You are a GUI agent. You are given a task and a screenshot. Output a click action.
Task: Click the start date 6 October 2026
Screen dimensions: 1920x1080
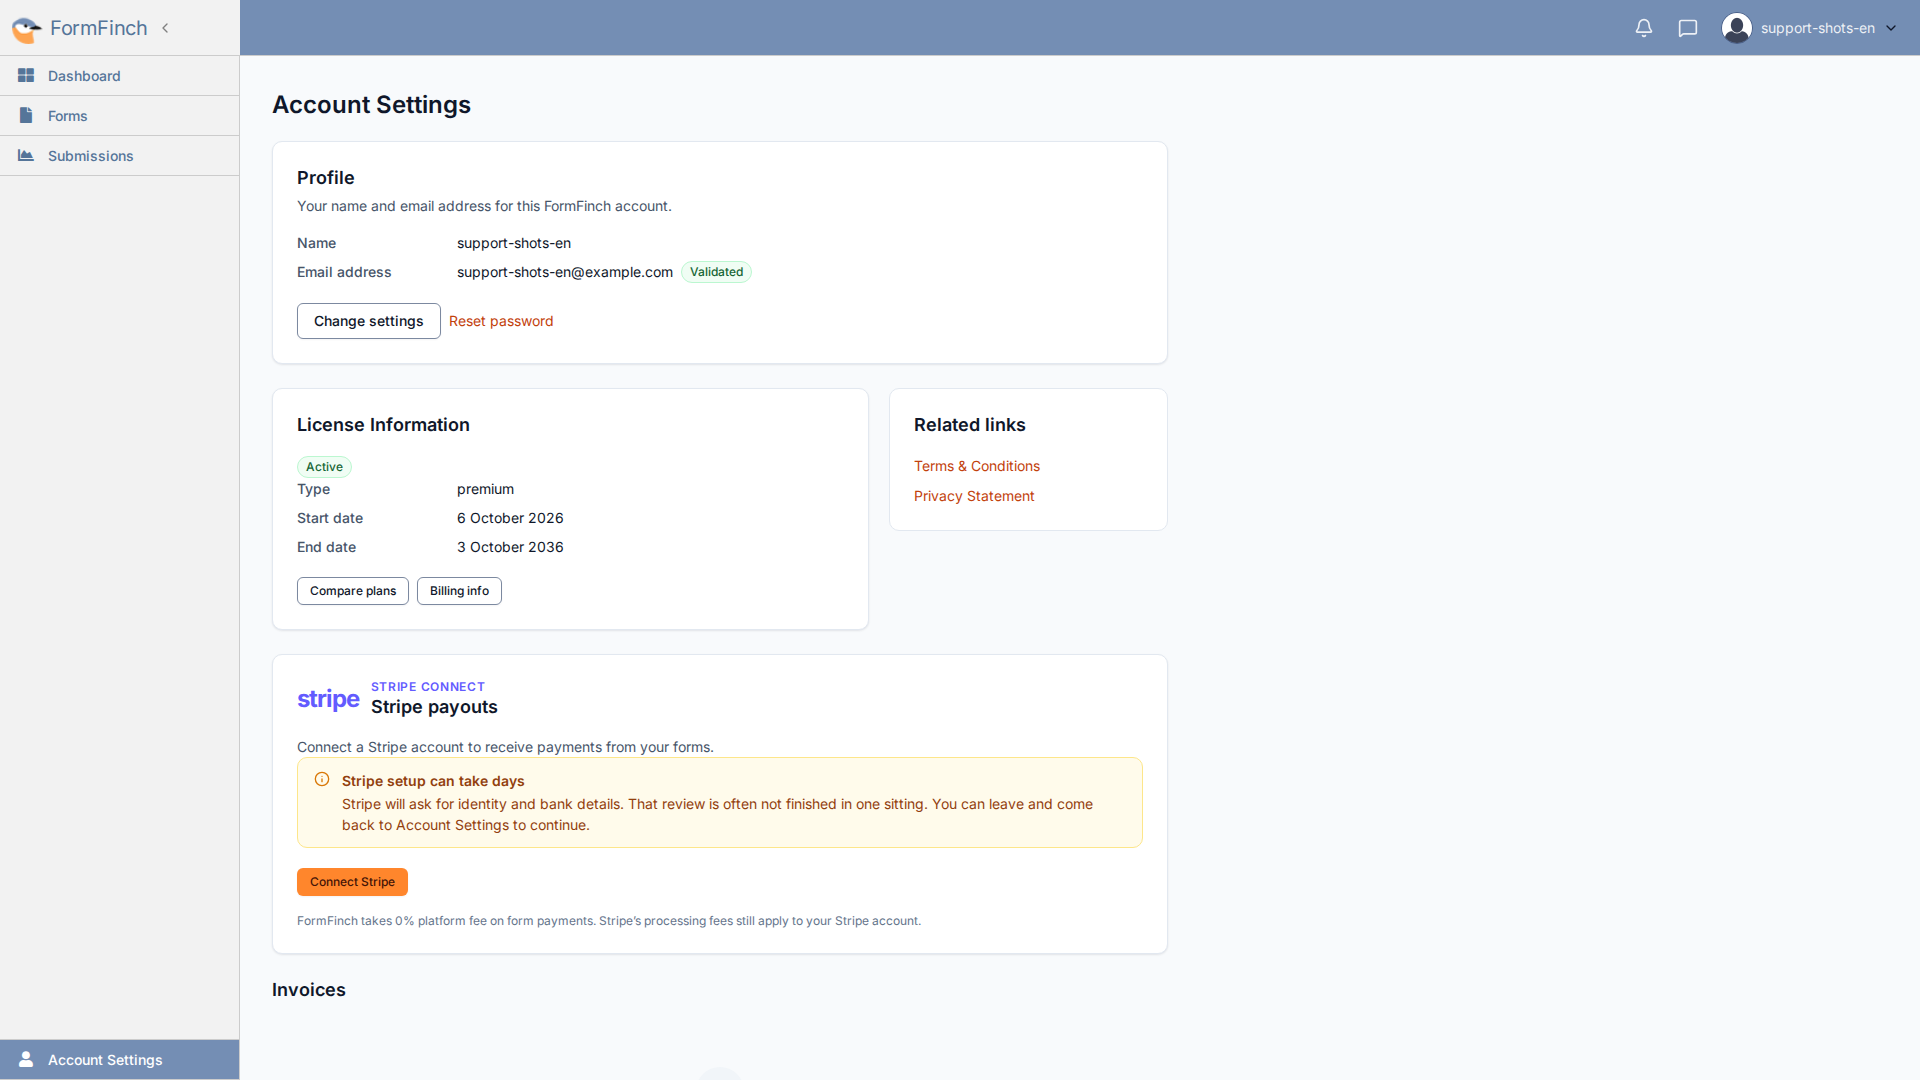coord(510,518)
